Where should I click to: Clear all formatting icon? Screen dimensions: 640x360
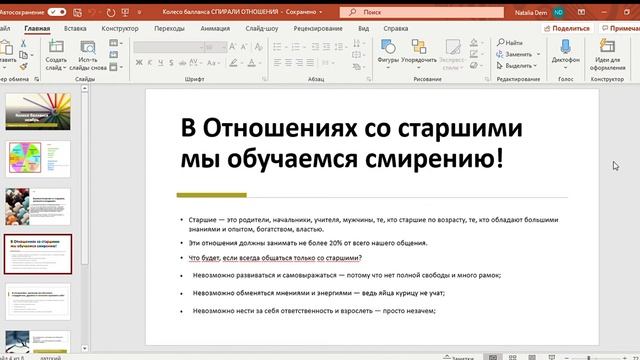click(258, 47)
